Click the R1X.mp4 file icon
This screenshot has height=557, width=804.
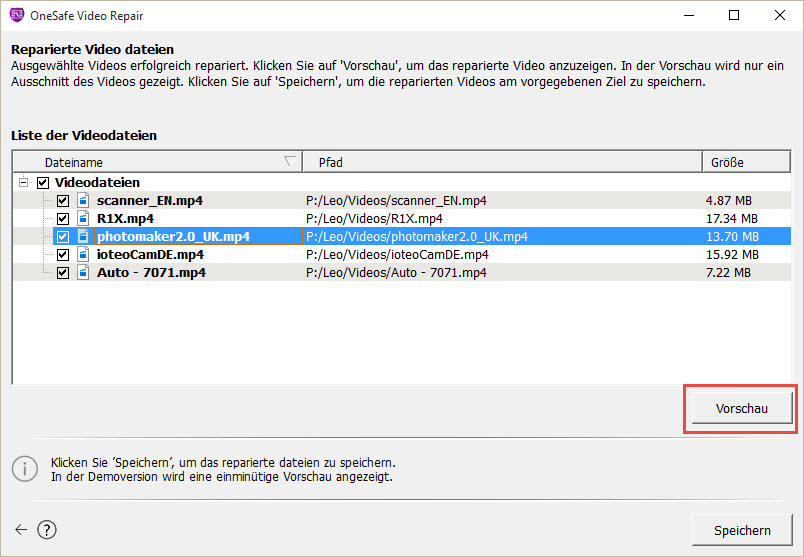point(83,218)
